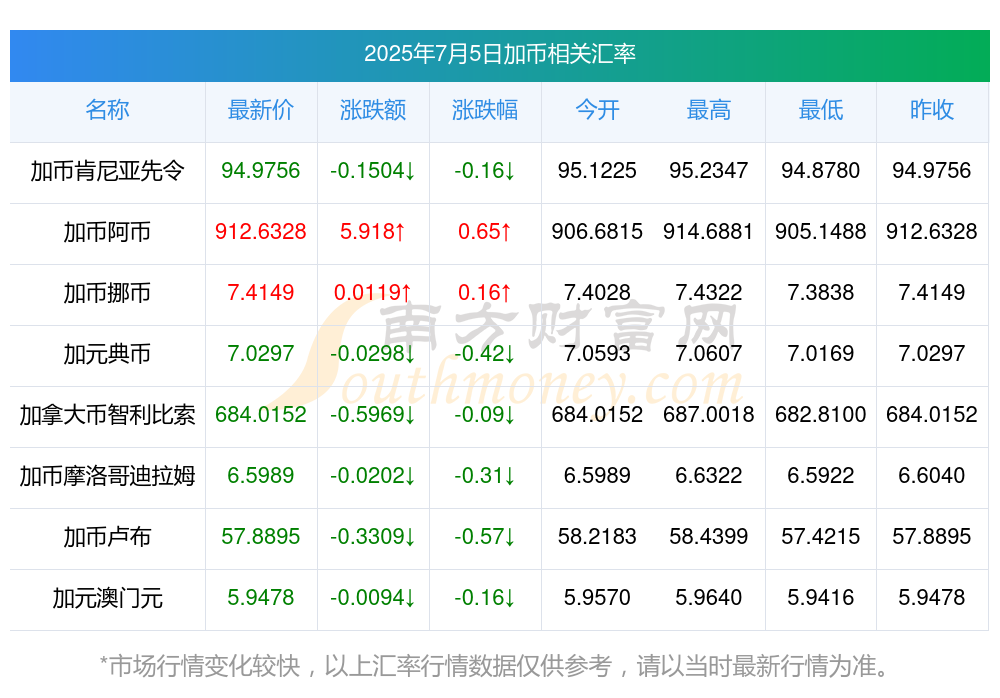1000x698 pixels.
Task: Click the low price 7.3838
Action: [x=821, y=292]
